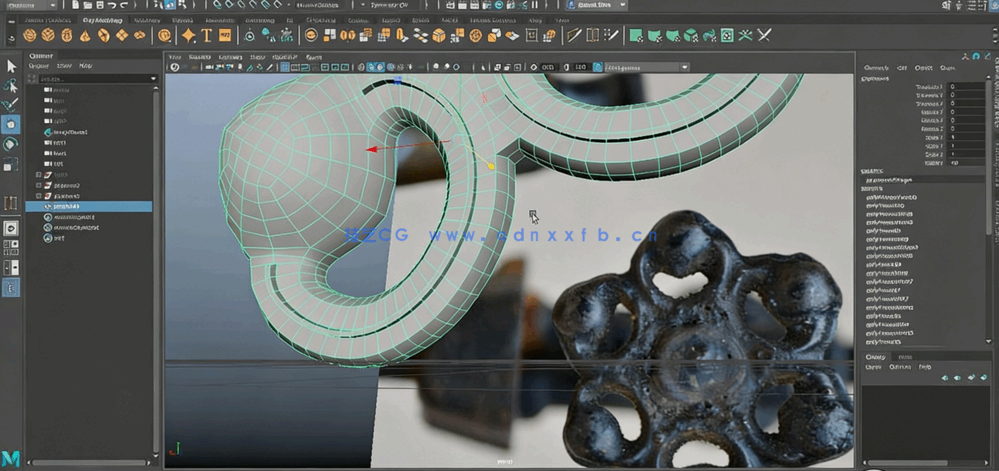Switch to the highlighted Poly Modeling shelf tab
999x471 pixels.
tap(103, 20)
